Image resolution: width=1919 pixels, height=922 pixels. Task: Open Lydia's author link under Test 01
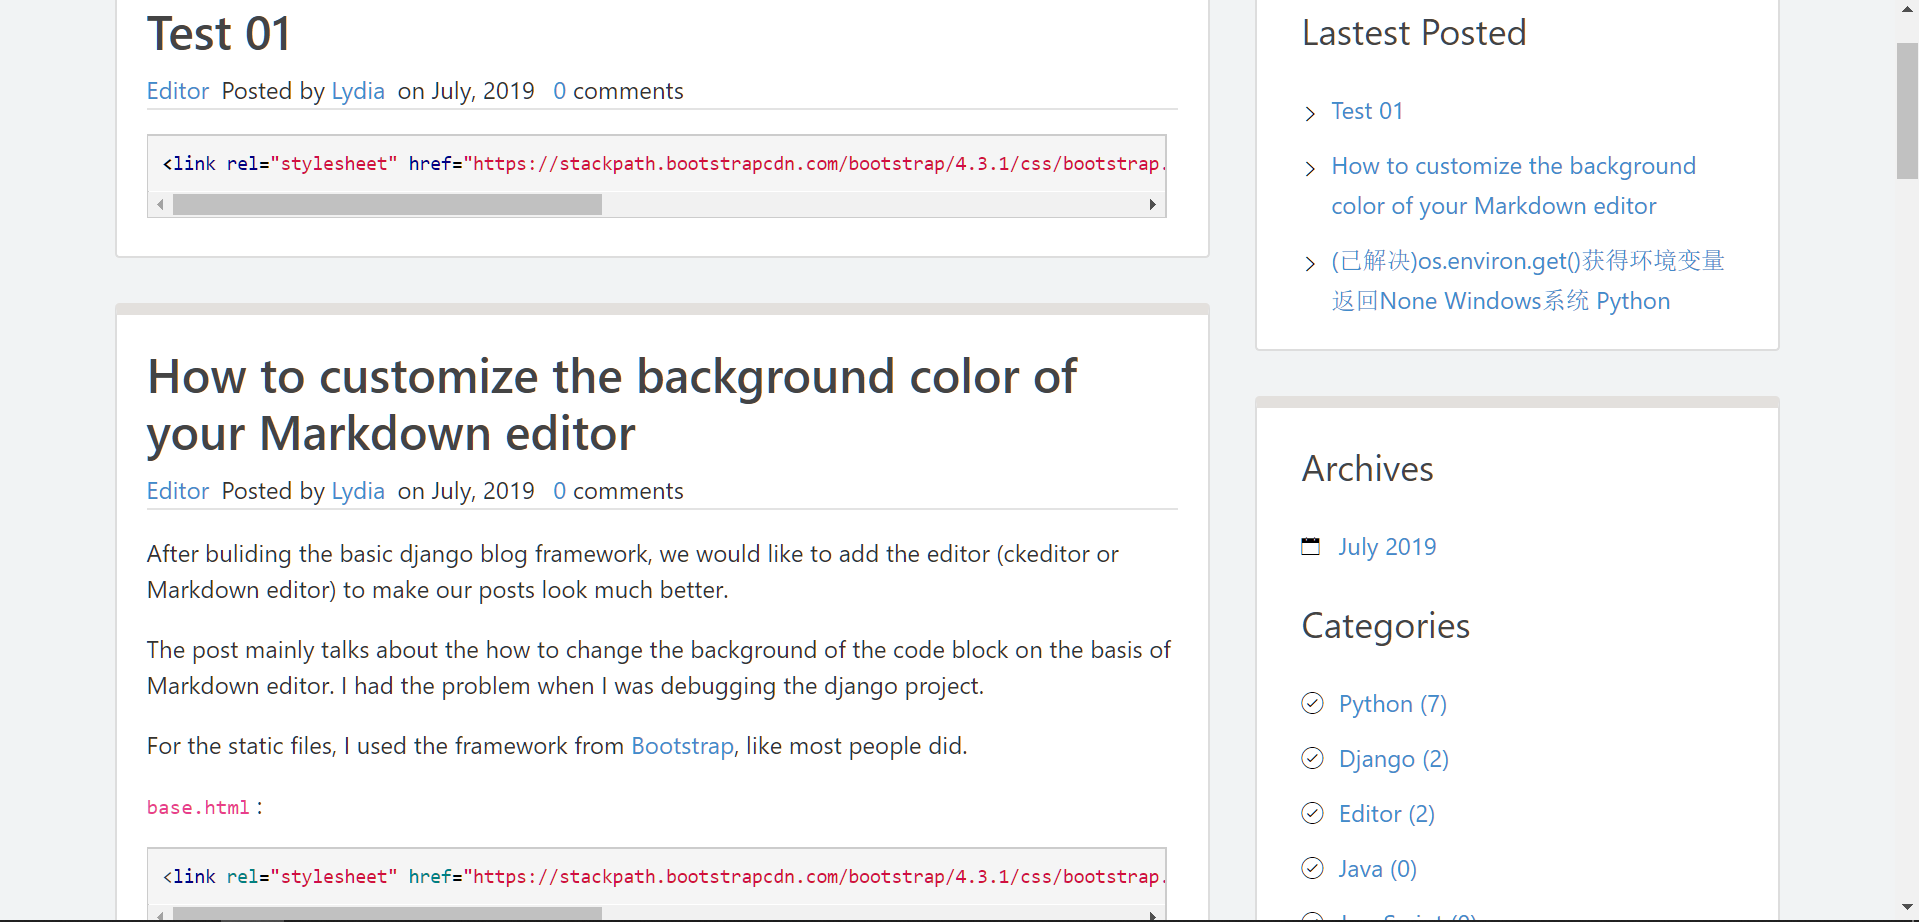coord(357,90)
